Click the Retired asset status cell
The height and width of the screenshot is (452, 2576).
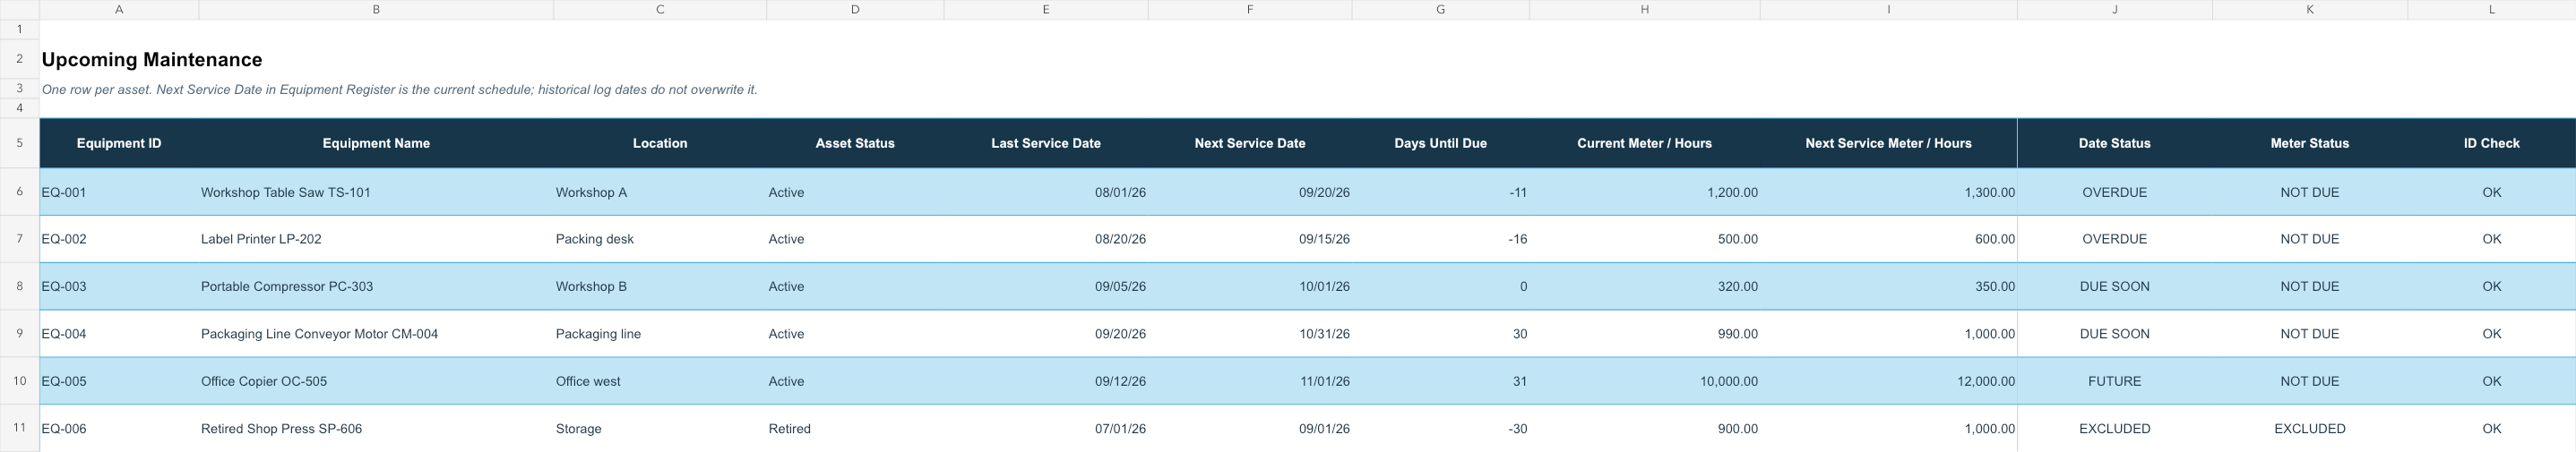pos(855,428)
